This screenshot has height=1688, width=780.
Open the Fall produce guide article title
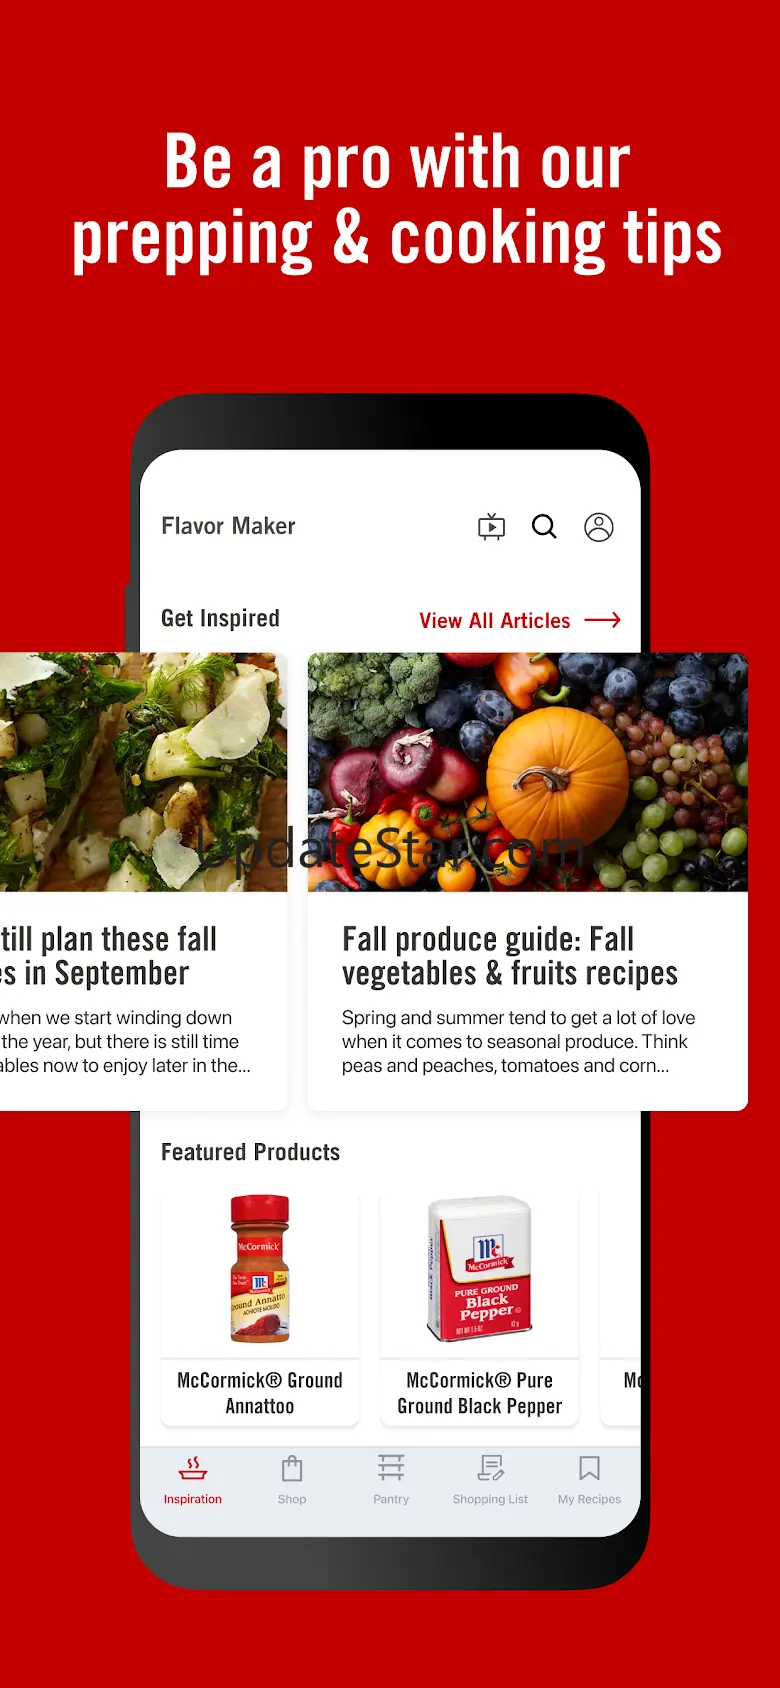tap(510, 956)
